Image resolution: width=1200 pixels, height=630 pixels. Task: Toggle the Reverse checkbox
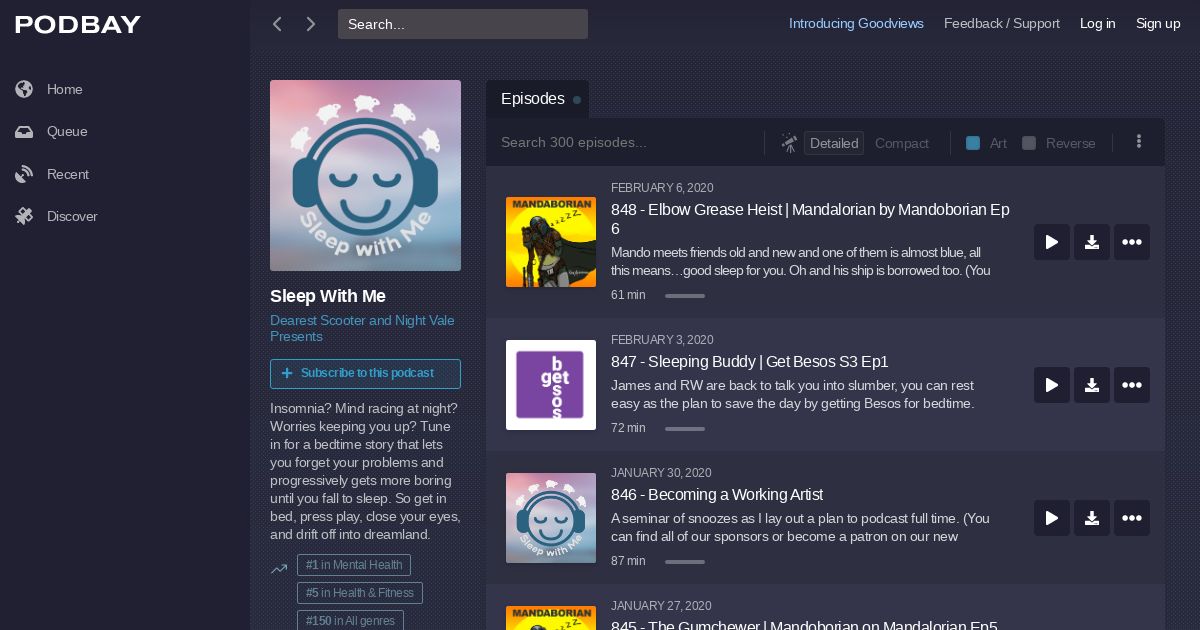(x=1029, y=143)
